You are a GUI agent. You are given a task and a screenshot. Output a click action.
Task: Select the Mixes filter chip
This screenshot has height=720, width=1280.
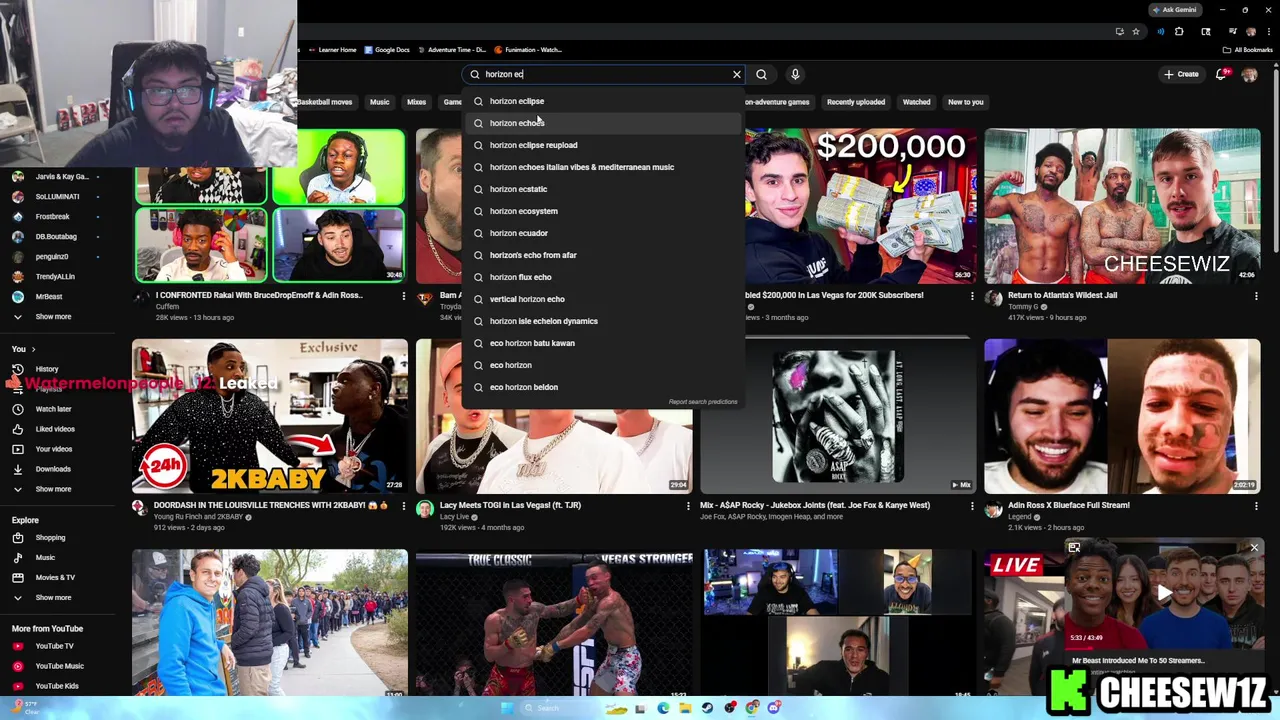coord(416,102)
